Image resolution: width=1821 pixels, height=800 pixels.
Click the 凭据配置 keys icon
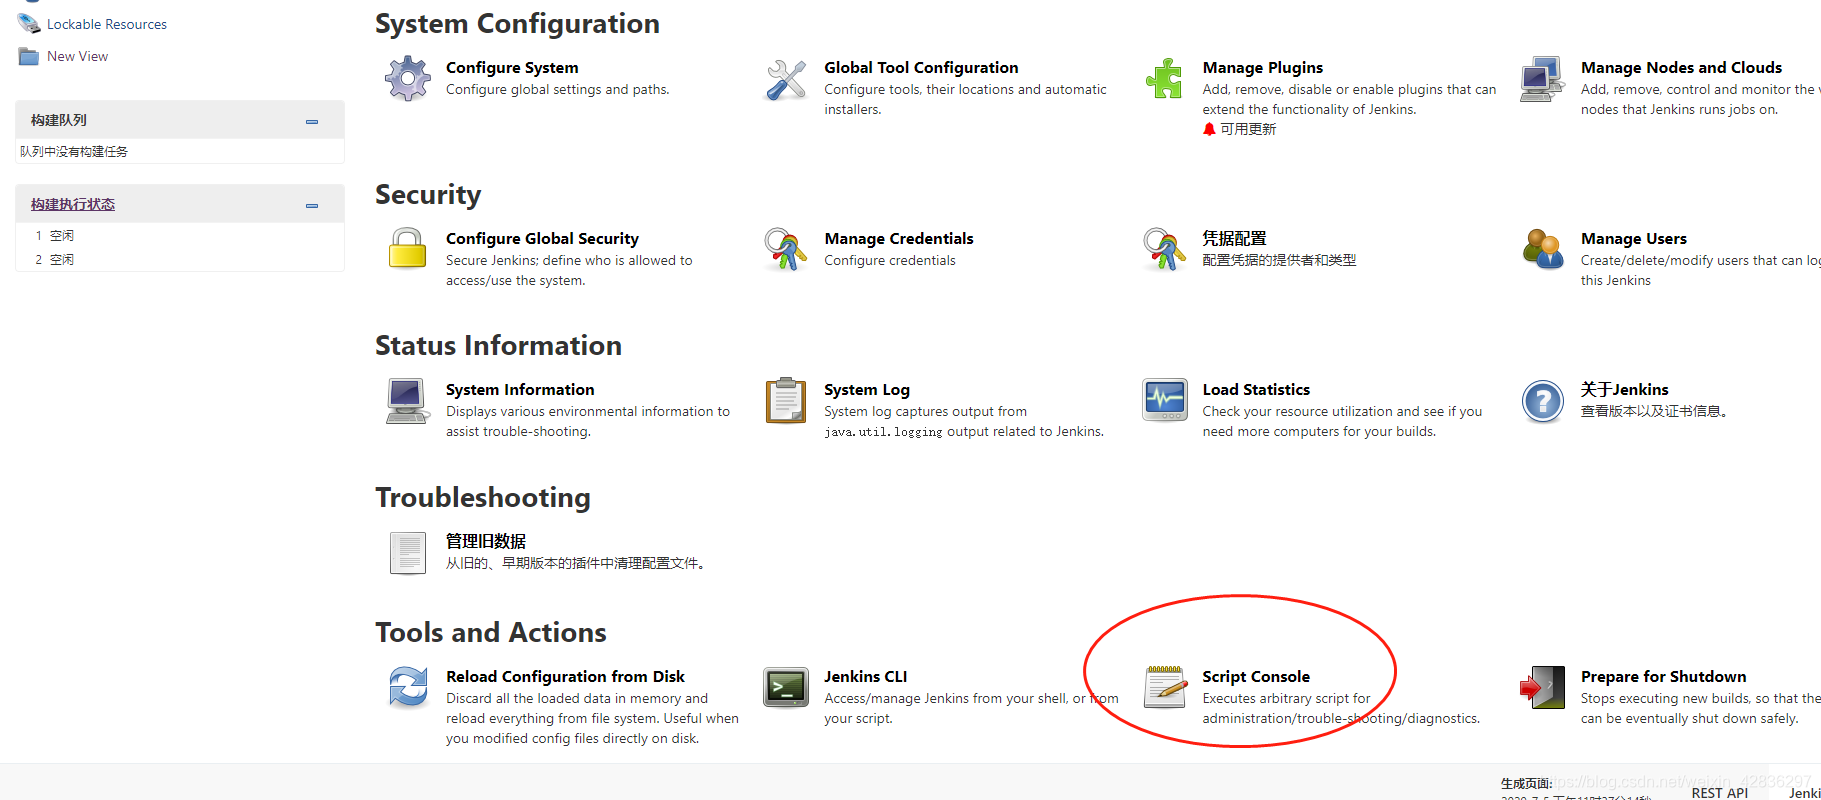pyautogui.click(x=1164, y=249)
